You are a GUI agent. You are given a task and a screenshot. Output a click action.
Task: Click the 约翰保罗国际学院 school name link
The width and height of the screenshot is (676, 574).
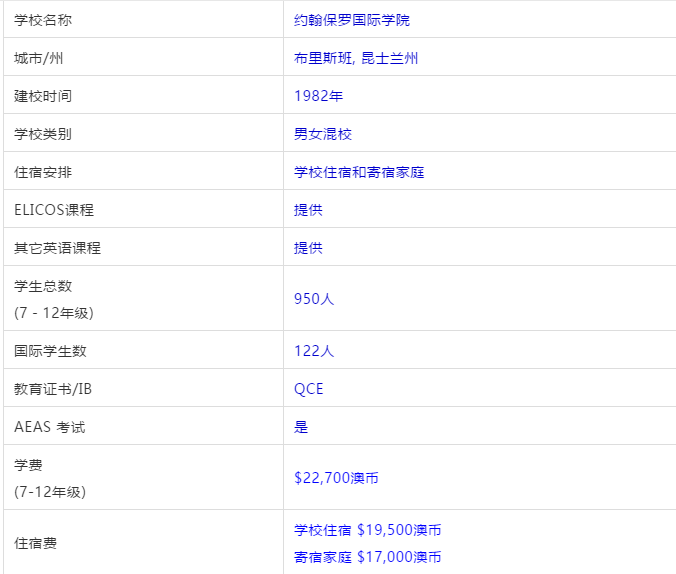coord(351,20)
